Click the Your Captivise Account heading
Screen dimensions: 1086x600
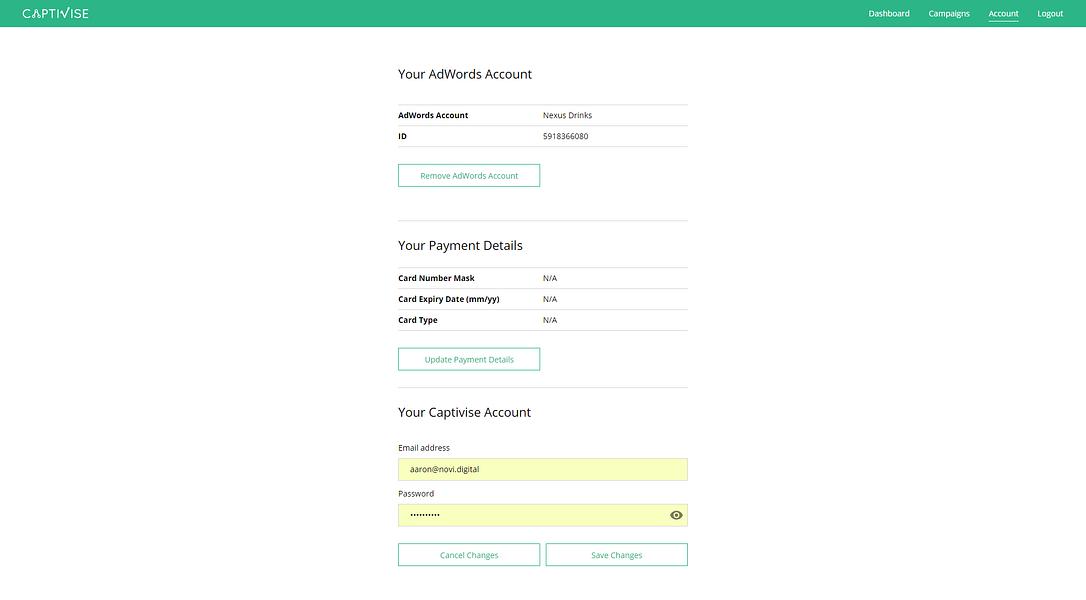(x=464, y=412)
